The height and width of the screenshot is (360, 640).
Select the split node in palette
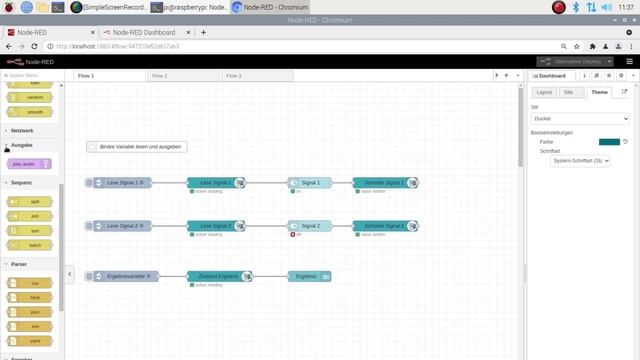[30, 202]
